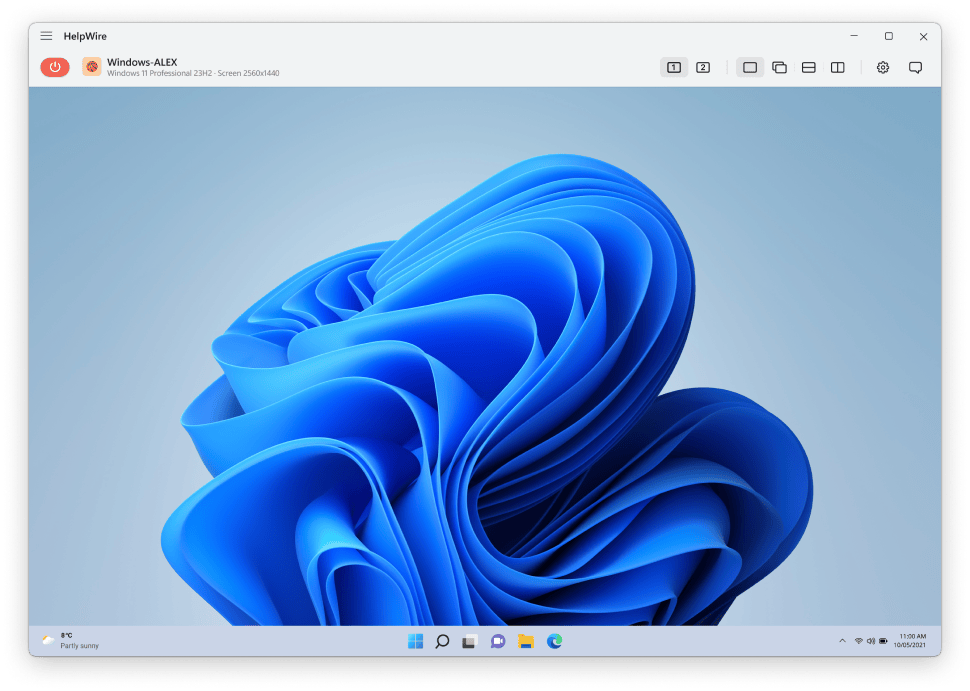The width and height of the screenshot is (970, 691).
Task: Switch to remote monitor 2
Action: tap(703, 67)
